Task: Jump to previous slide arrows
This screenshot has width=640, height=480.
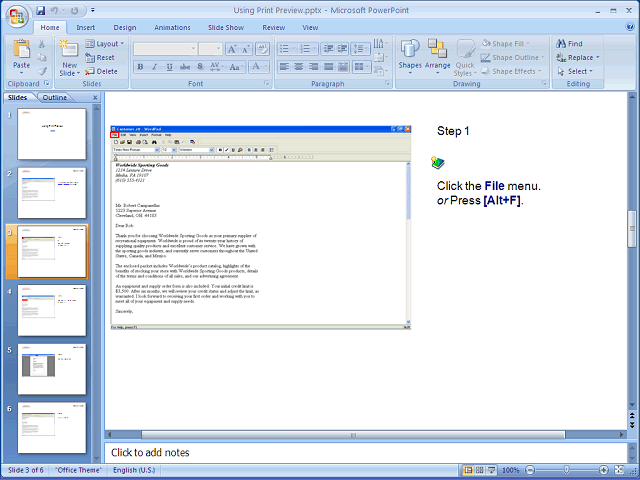Action: tap(632, 416)
